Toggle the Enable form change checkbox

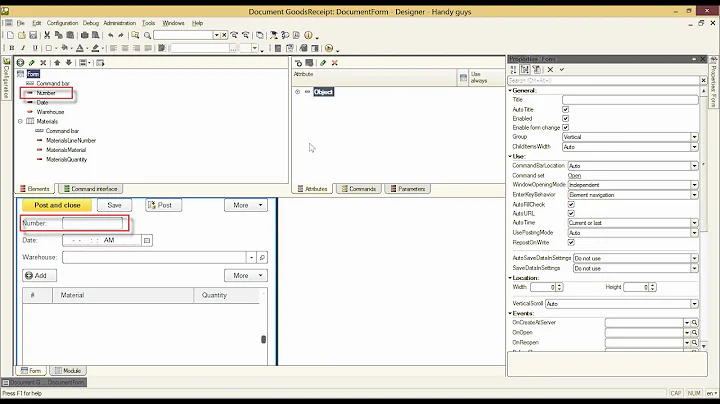(566, 127)
